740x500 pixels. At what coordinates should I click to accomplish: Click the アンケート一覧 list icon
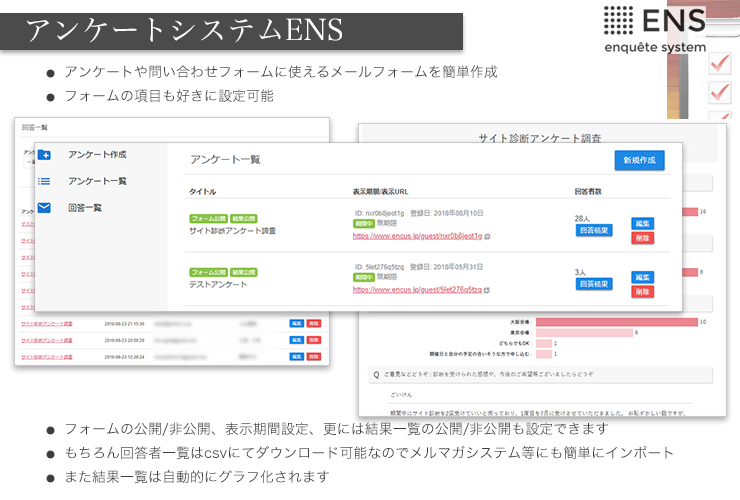44,181
